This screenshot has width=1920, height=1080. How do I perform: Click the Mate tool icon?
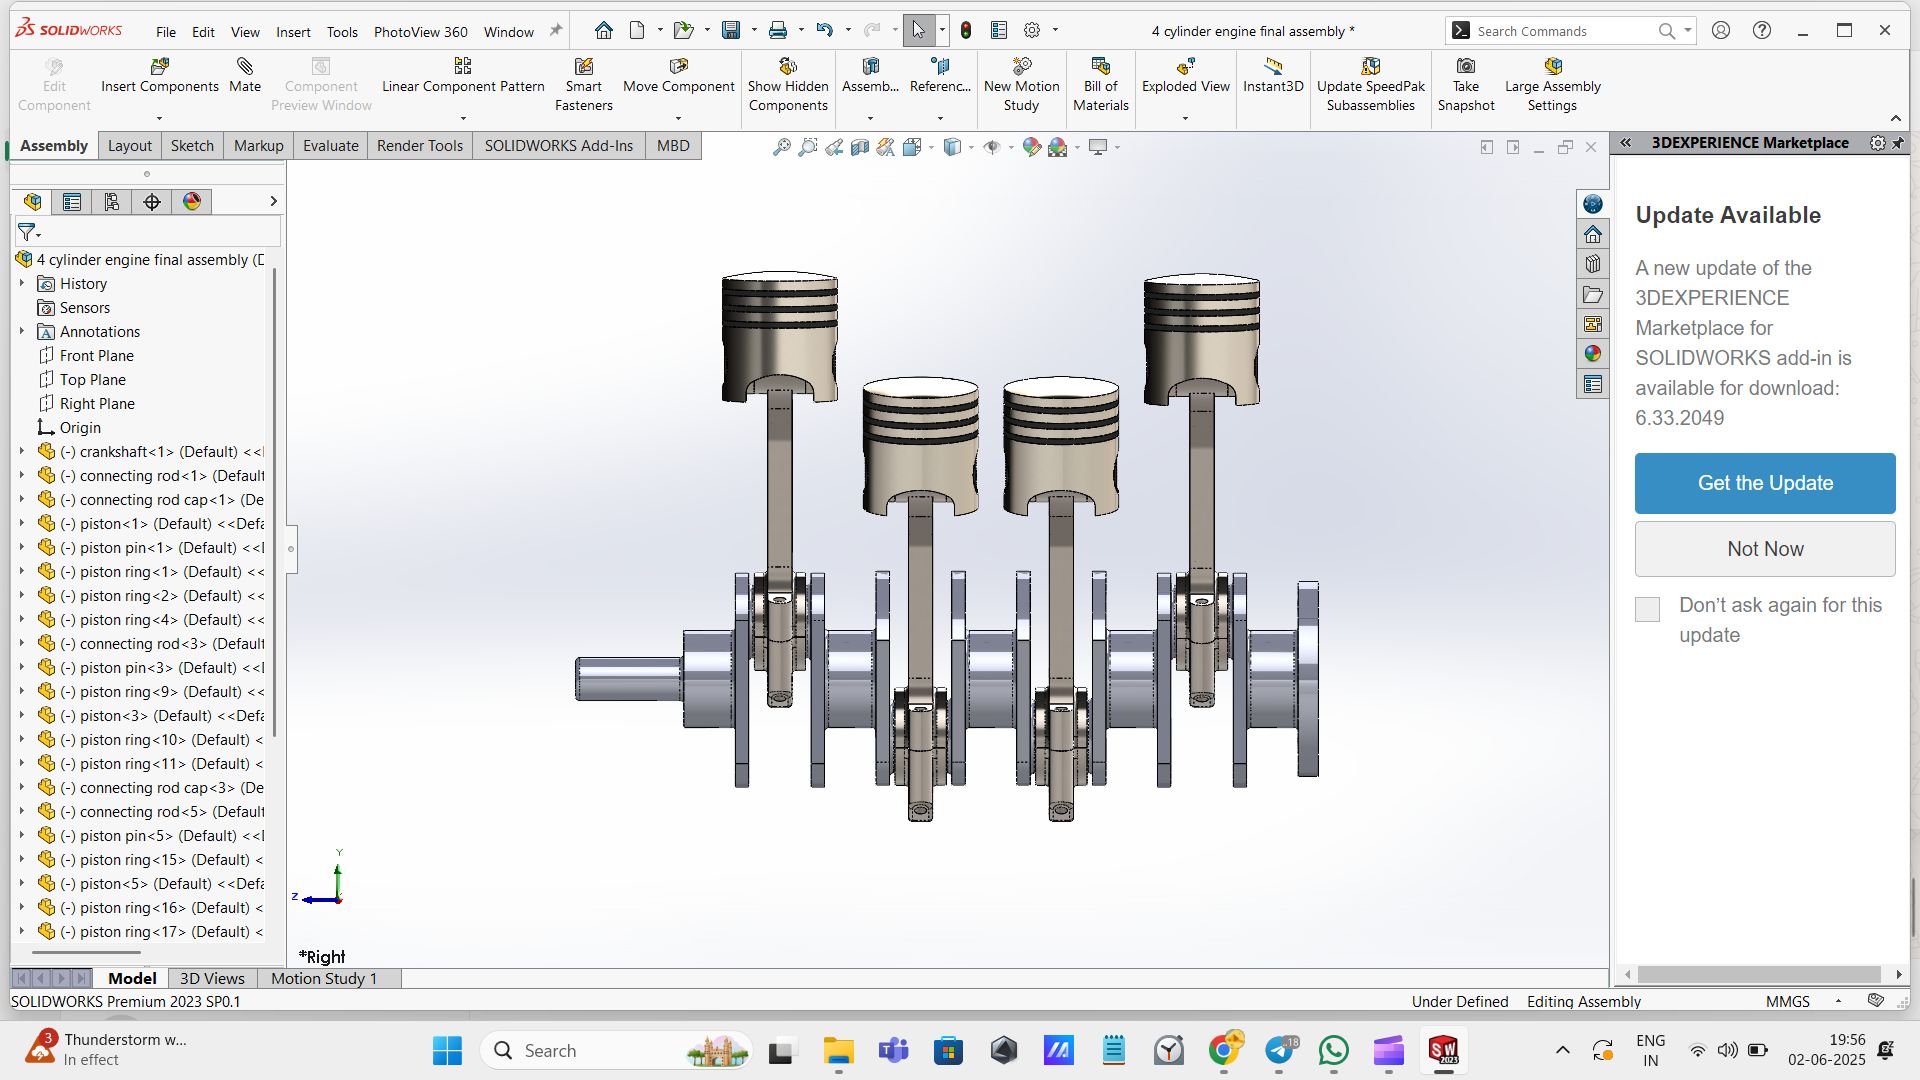244,67
